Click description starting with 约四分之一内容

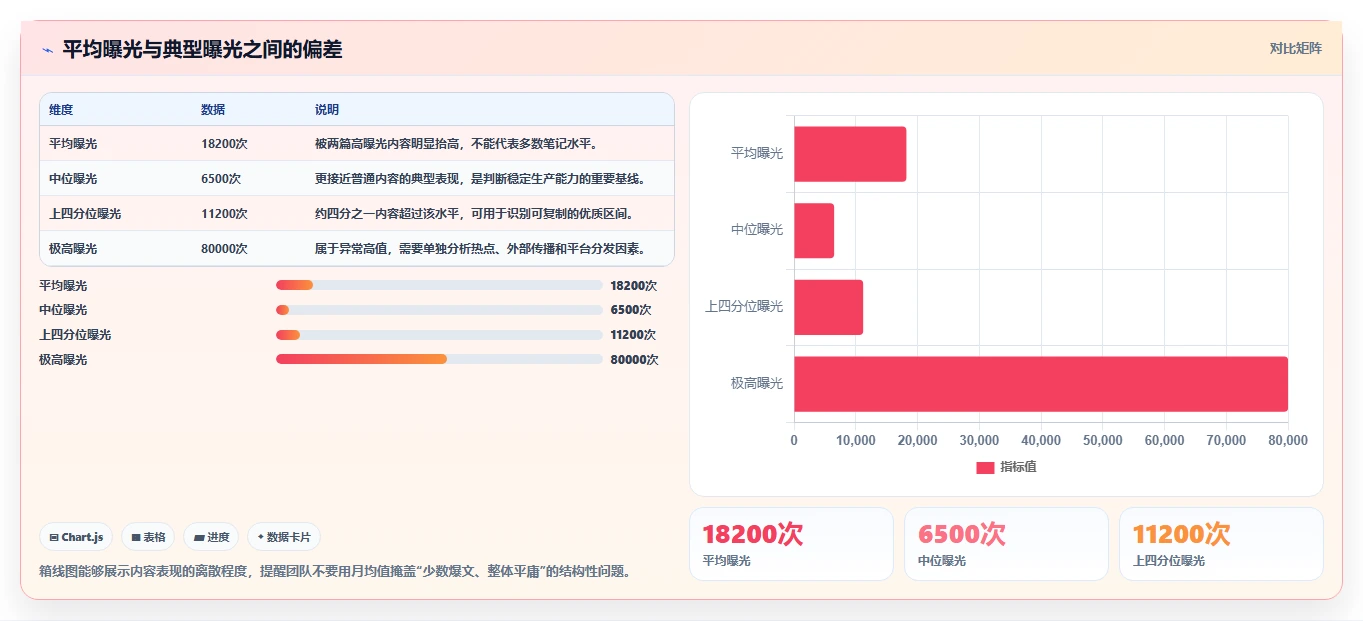[474, 214]
